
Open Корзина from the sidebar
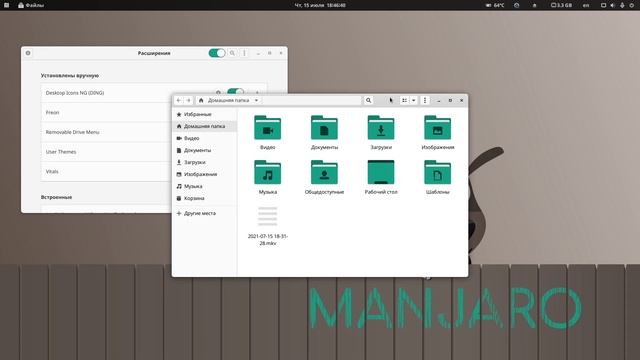204,198
